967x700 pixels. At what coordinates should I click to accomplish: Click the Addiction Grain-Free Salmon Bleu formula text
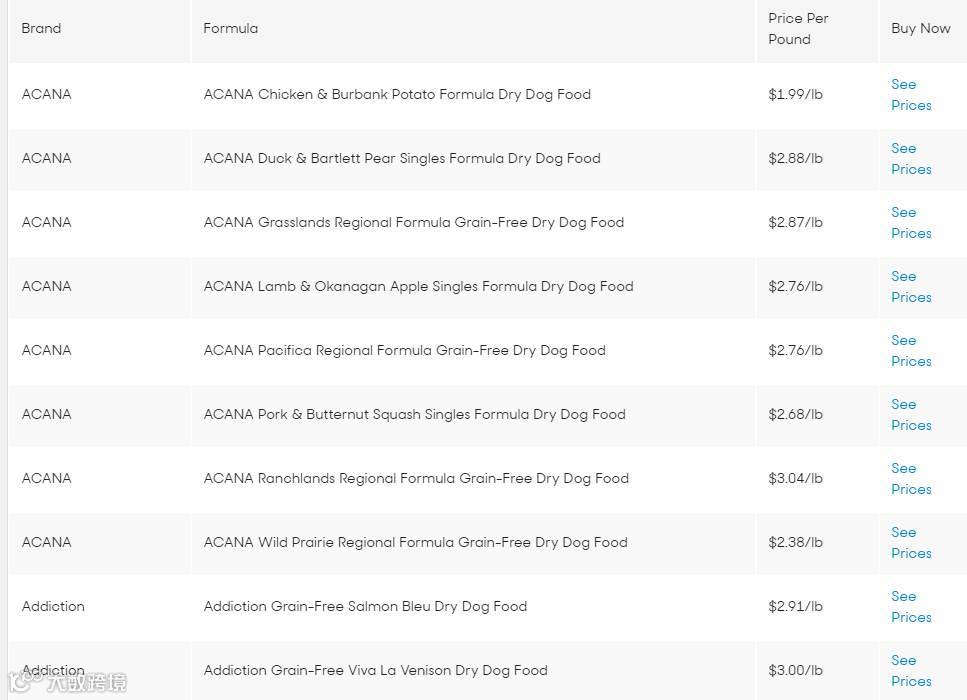click(365, 606)
